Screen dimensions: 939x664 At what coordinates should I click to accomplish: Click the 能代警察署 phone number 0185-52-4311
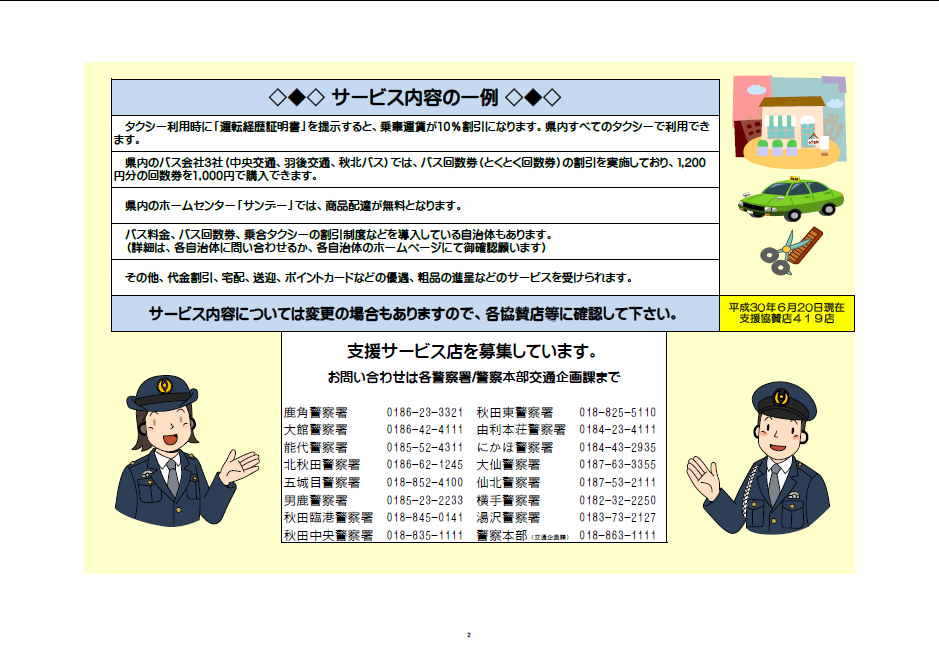pyautogui.click(x=424, y=447)
